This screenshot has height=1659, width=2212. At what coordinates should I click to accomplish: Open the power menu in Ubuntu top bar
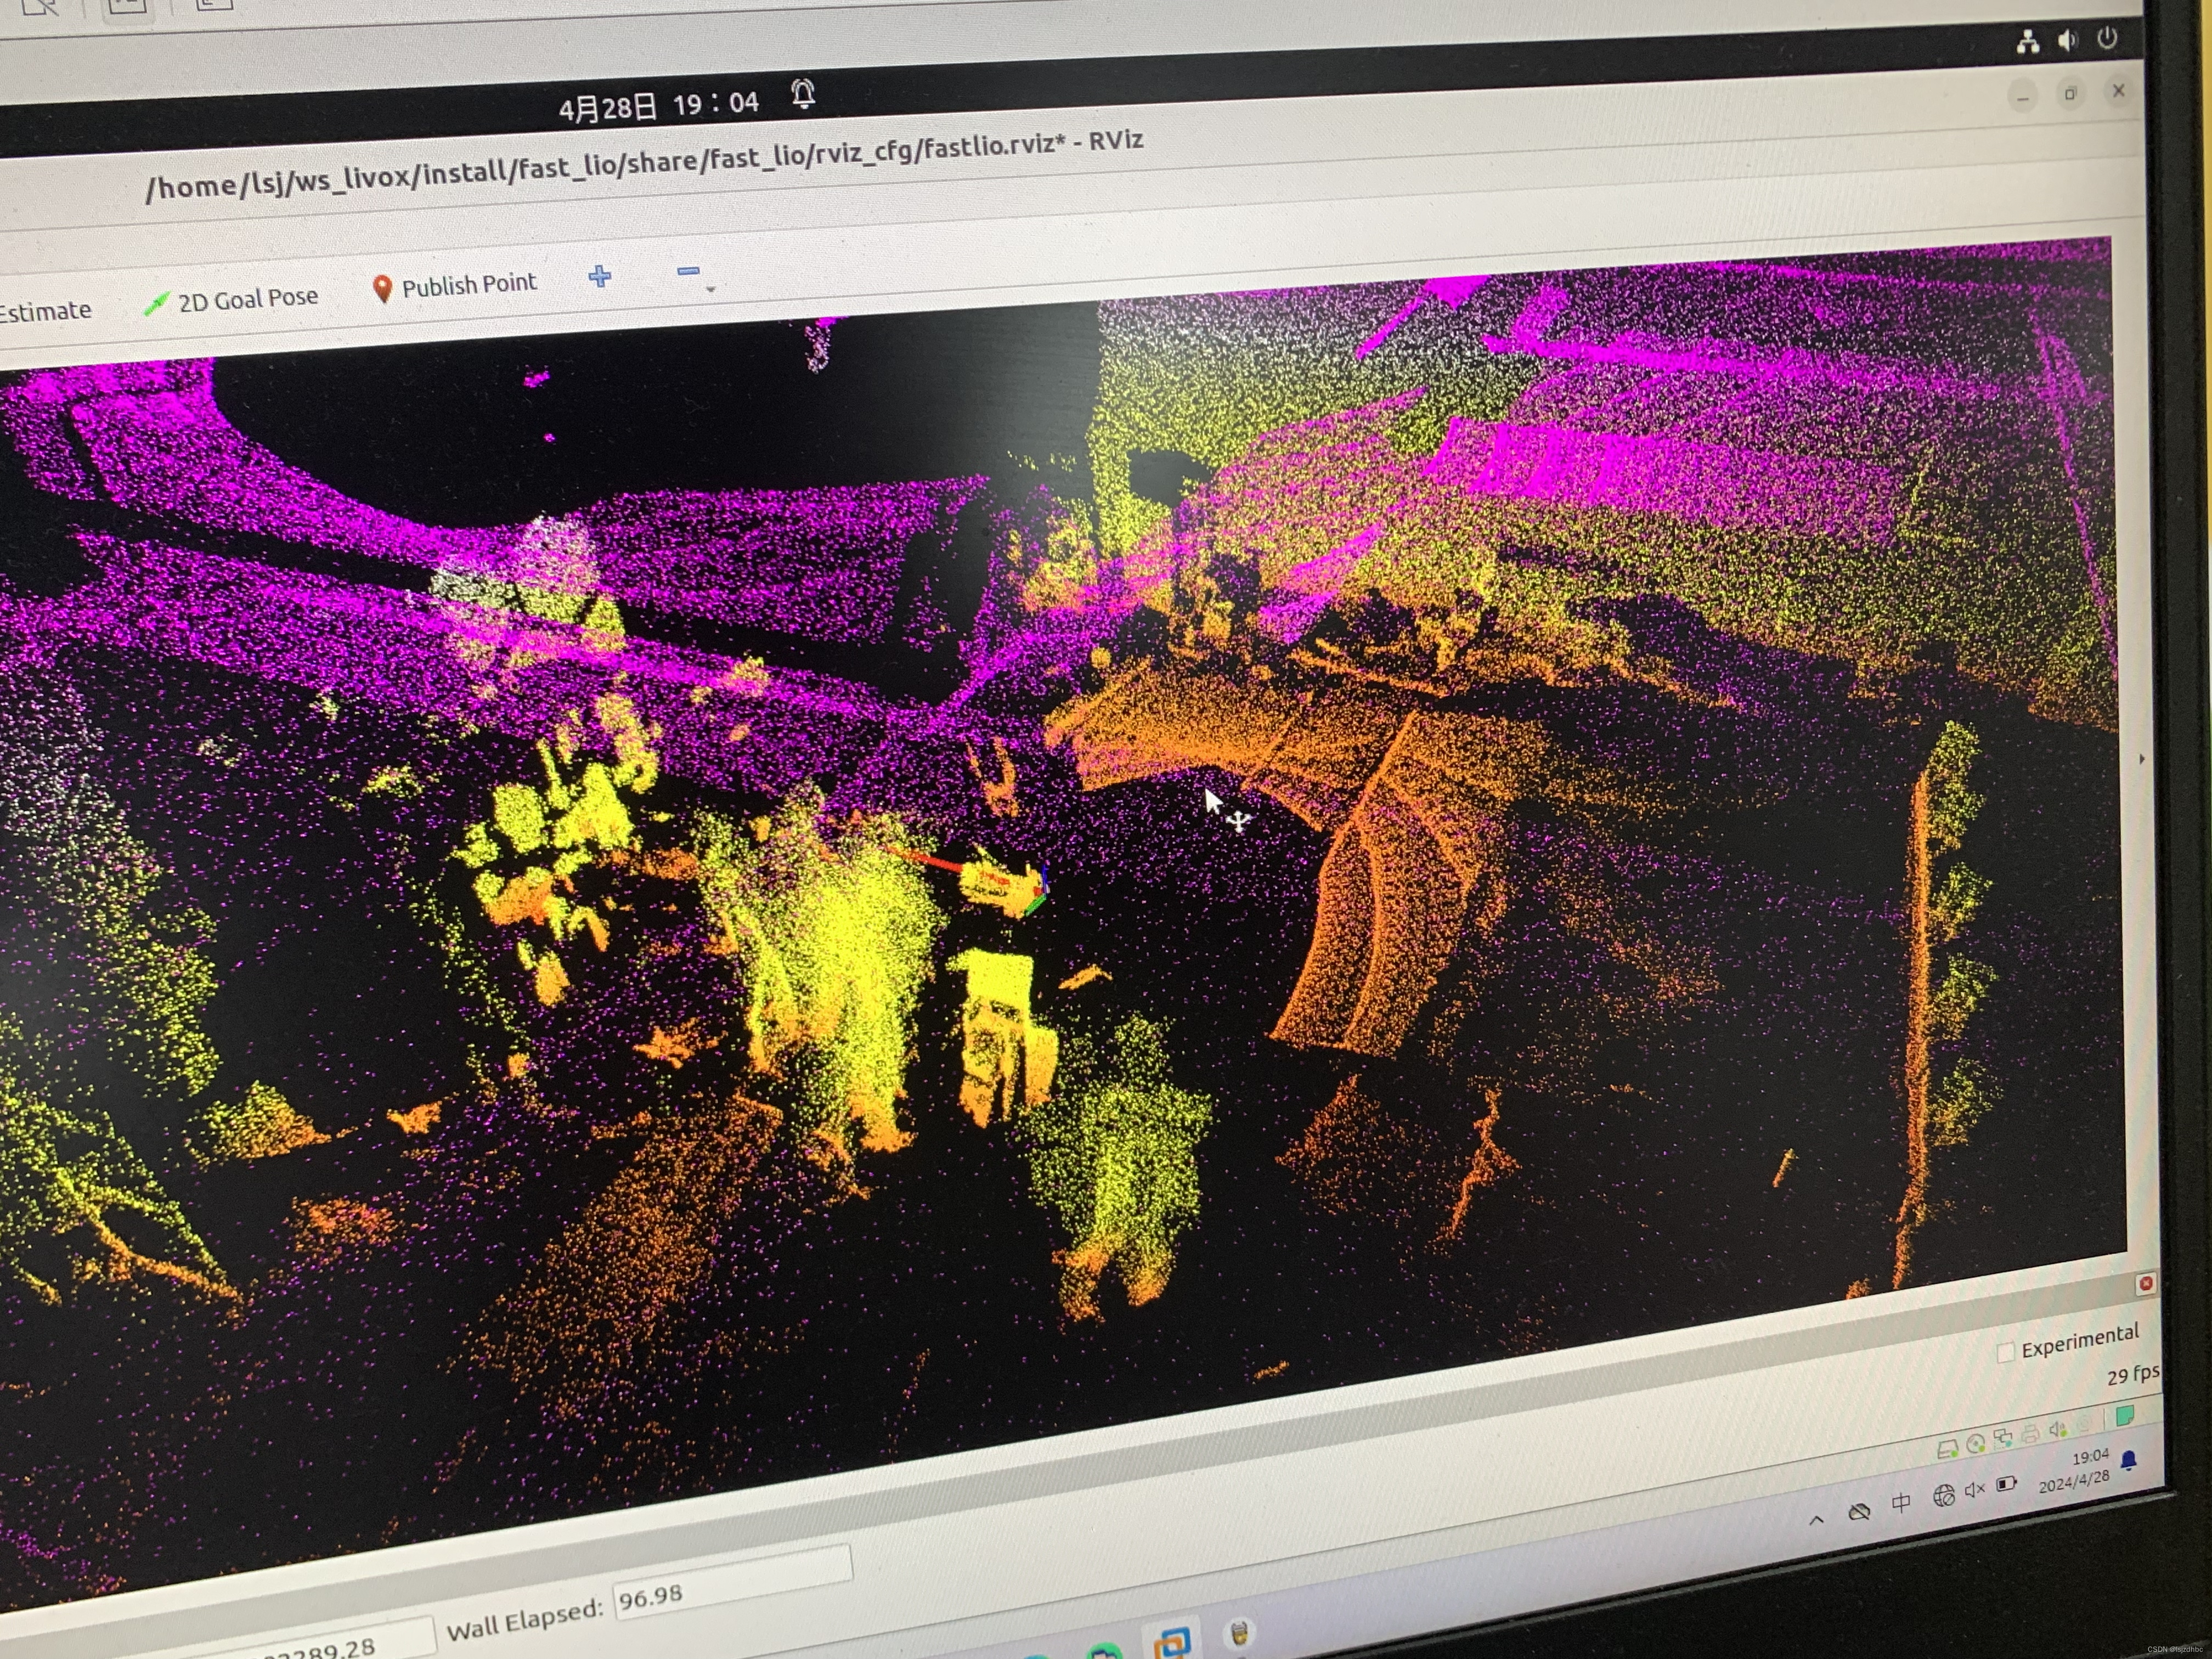click(2107, 38)
